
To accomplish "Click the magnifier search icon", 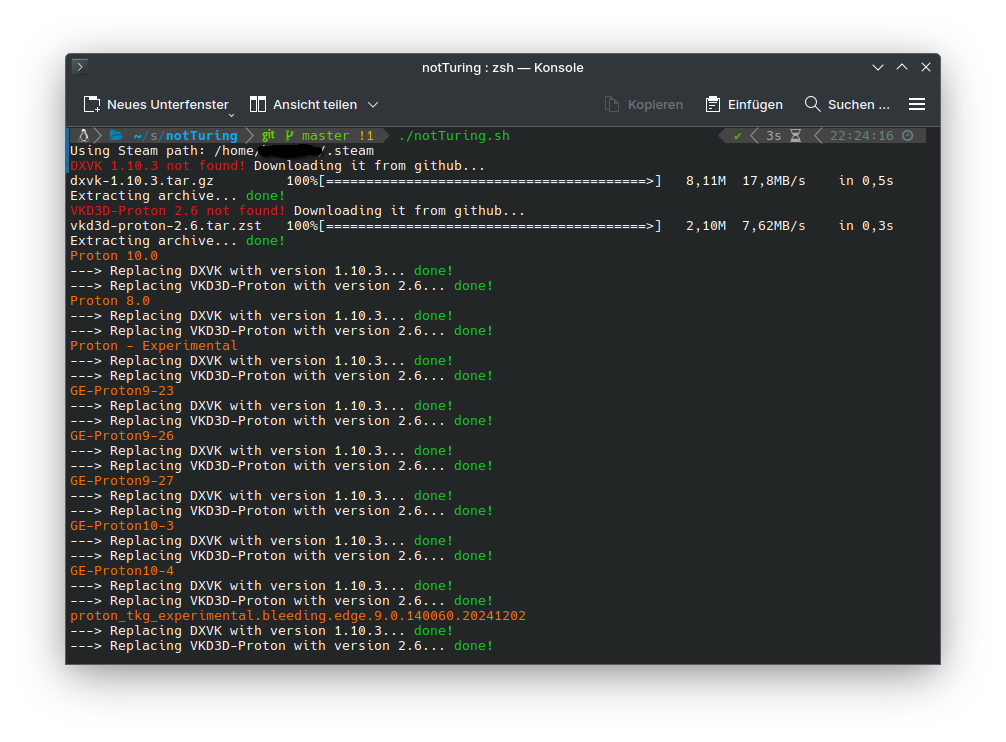I will coord(812,104).
